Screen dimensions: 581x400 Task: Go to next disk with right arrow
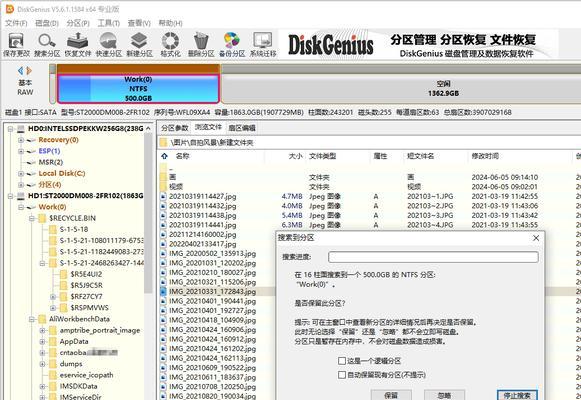coord(29,70)
